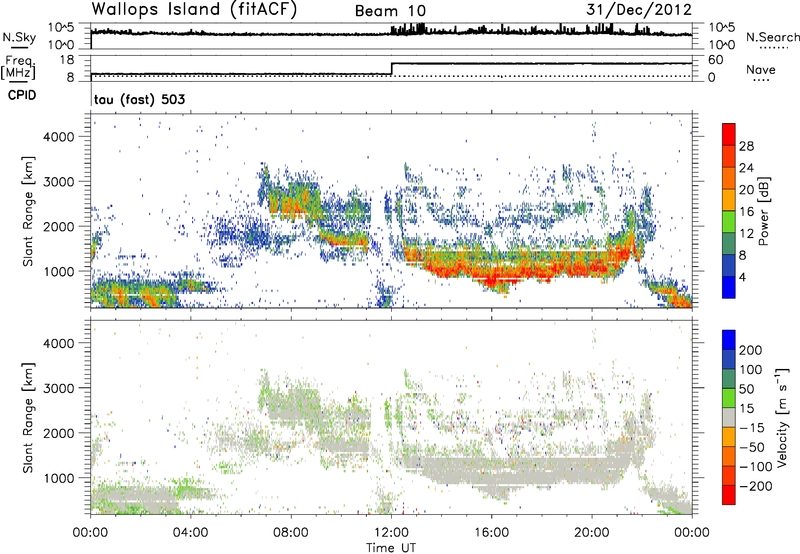This screenshot has width=800, height=554.
Task: Pick the bright green 15–50 Velocity swatch
Action: click(729, 398)
